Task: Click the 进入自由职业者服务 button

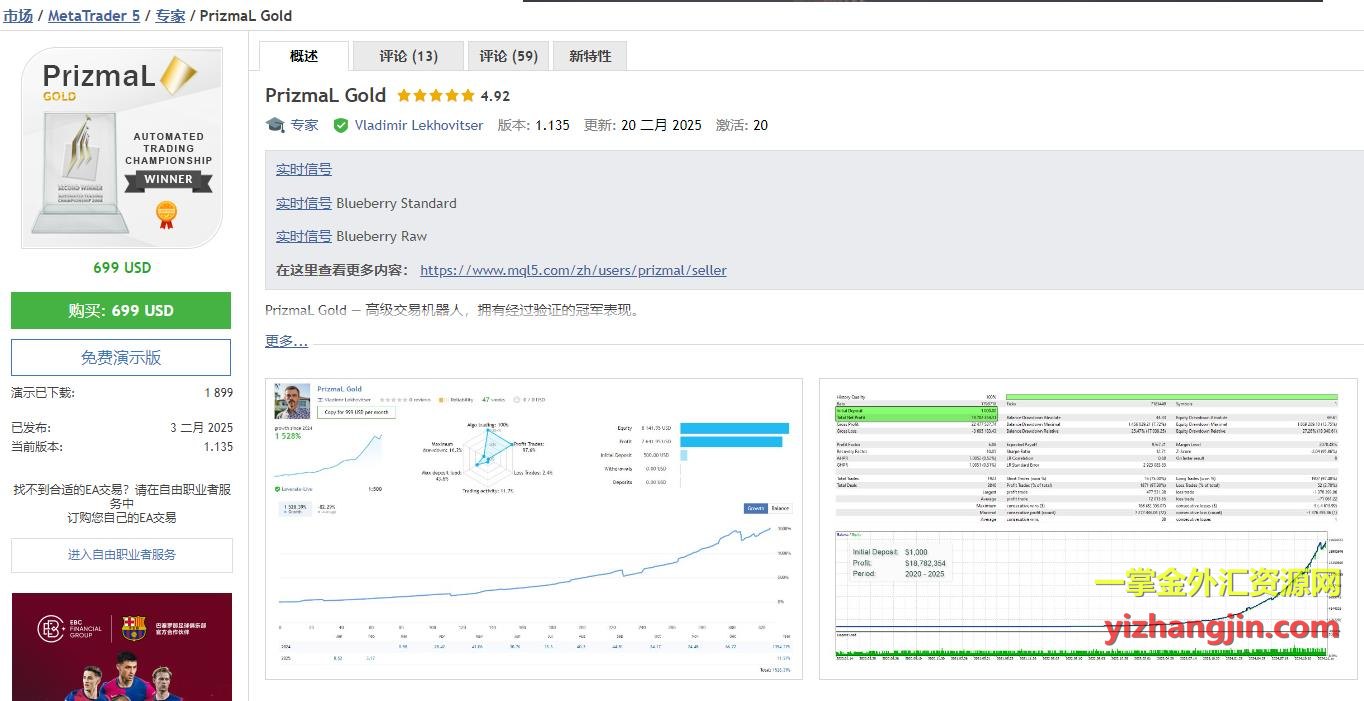Action: pos(122,555)
